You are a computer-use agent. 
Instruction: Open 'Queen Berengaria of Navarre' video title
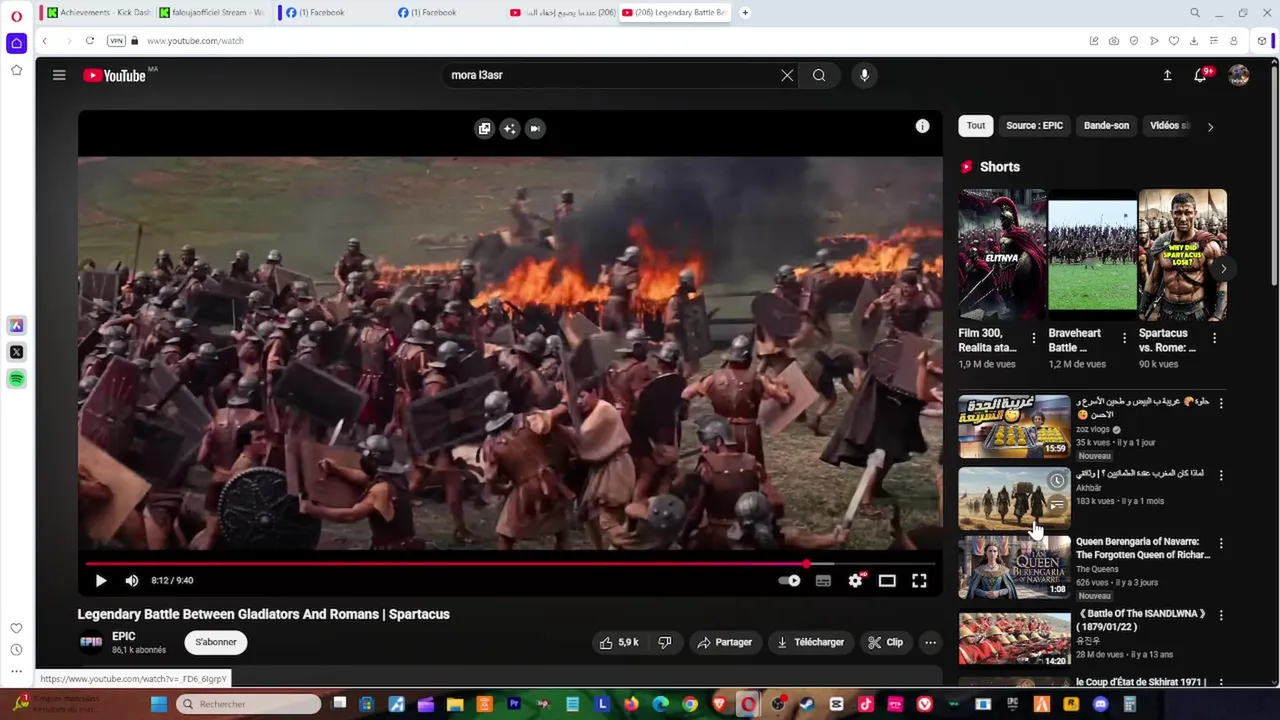(1142, 548)
